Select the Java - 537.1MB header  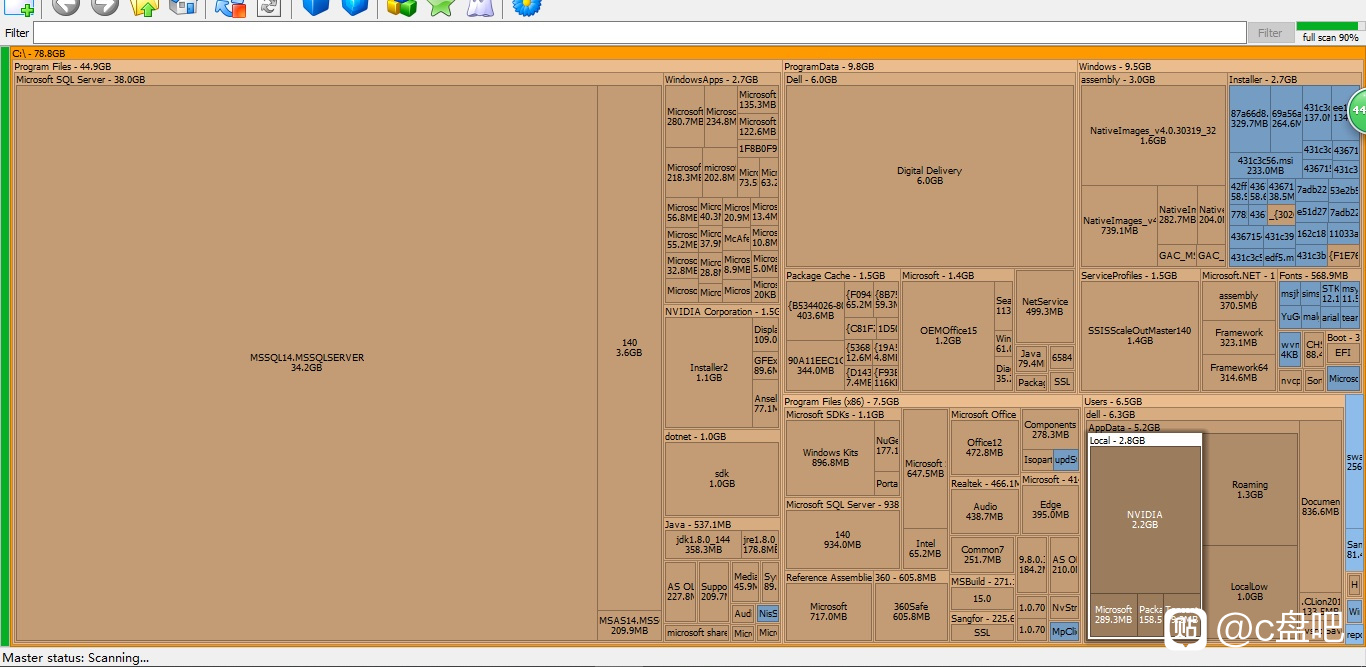(722, 525)
